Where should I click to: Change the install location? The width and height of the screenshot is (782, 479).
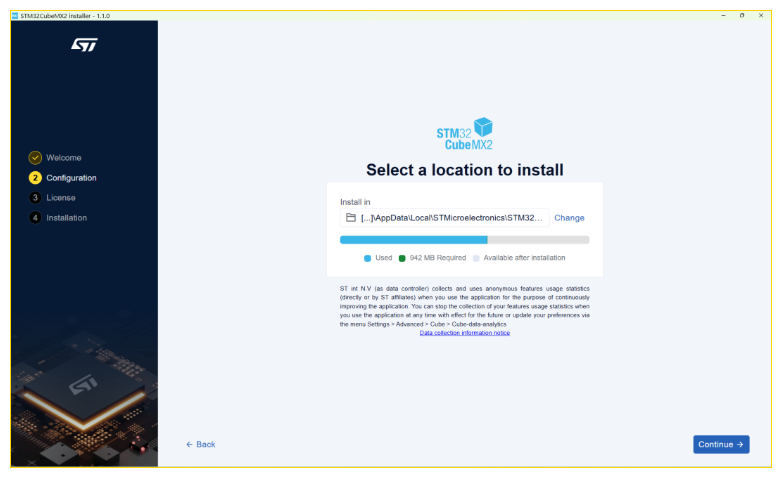click(569, 218)
